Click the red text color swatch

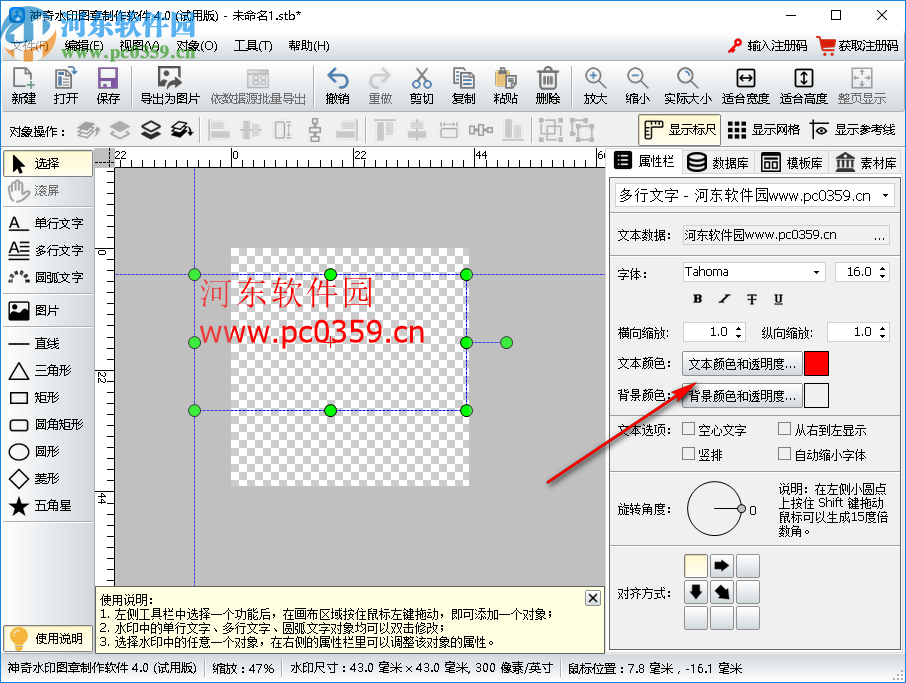click(x=816, y=363)
